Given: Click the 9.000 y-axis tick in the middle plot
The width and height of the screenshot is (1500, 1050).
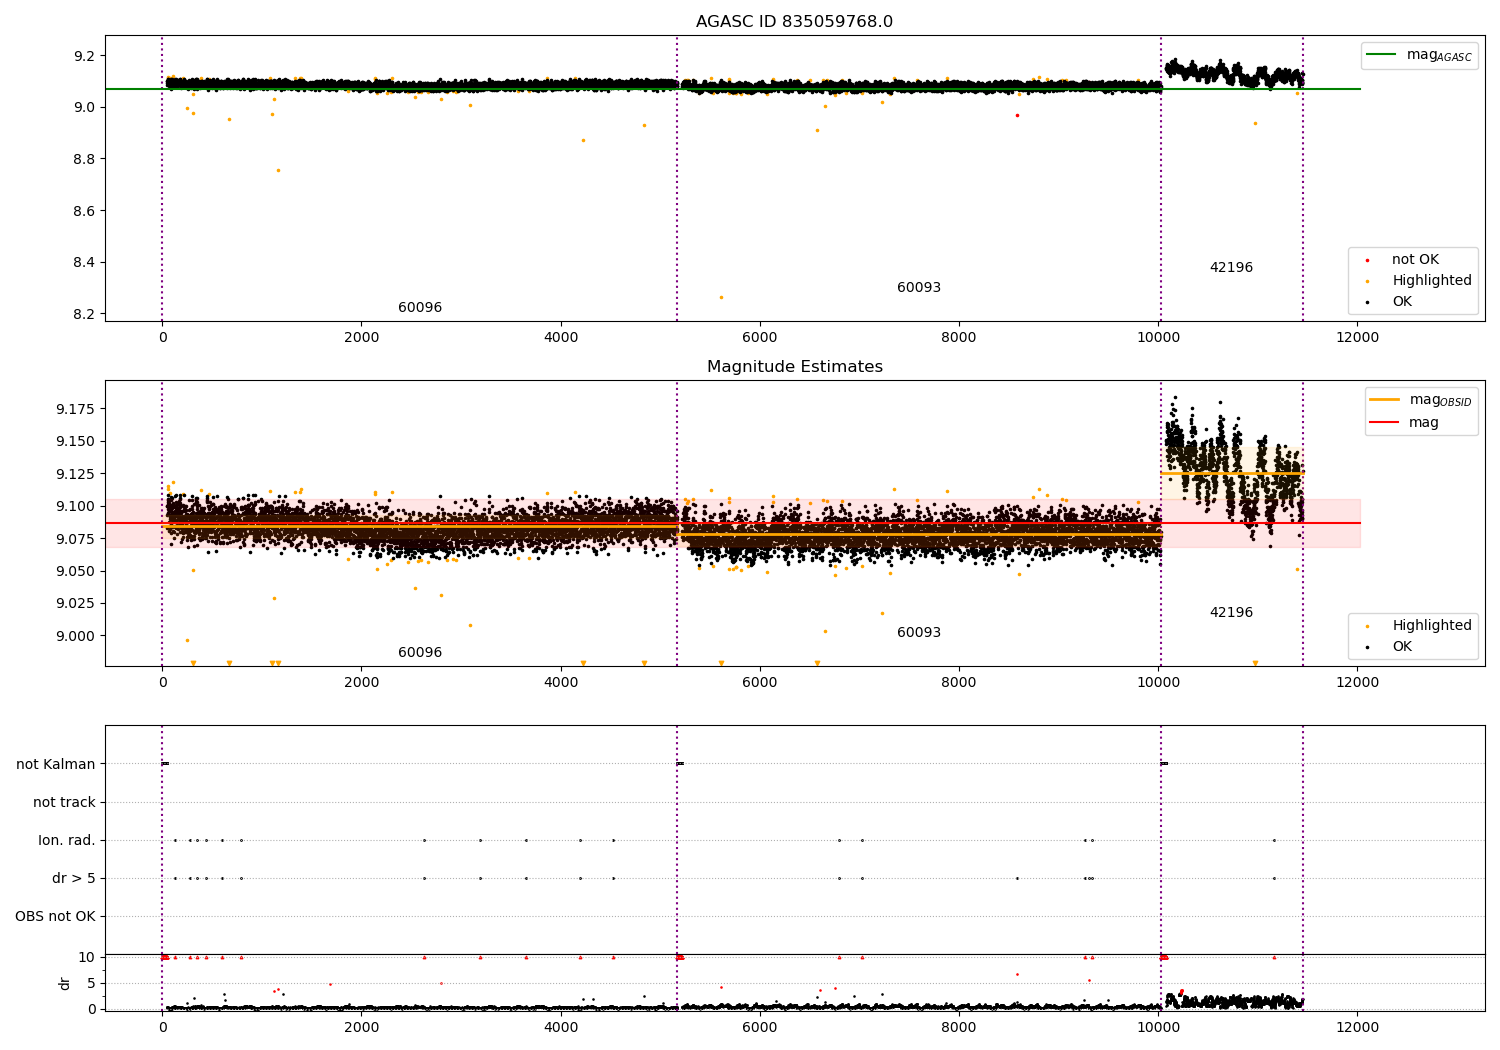Looking at the screenshot, I should point(77,636).
